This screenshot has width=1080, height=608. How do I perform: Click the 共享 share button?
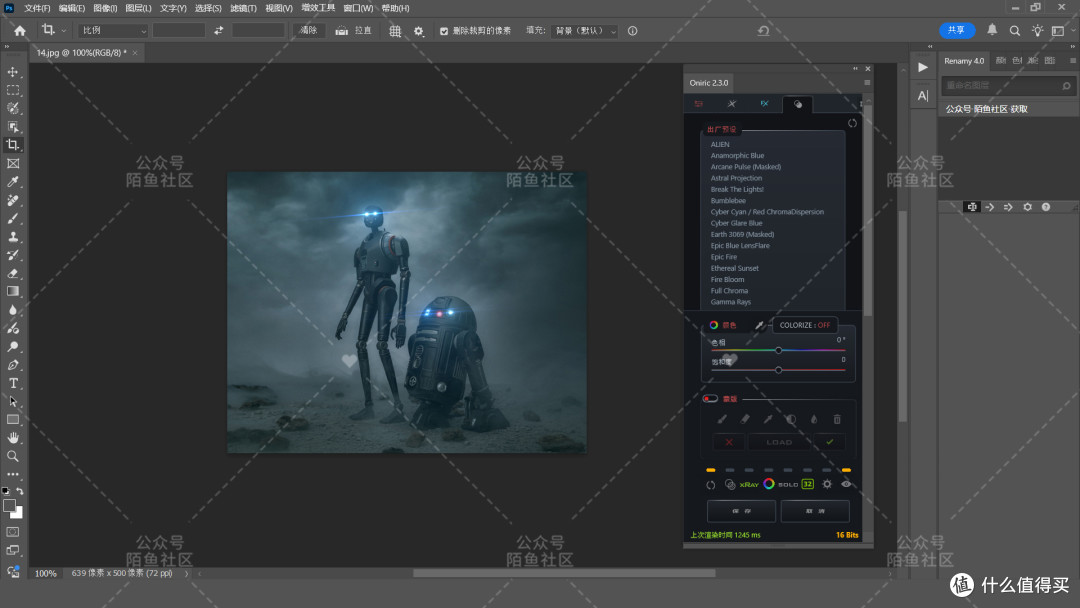click(957, 30)
